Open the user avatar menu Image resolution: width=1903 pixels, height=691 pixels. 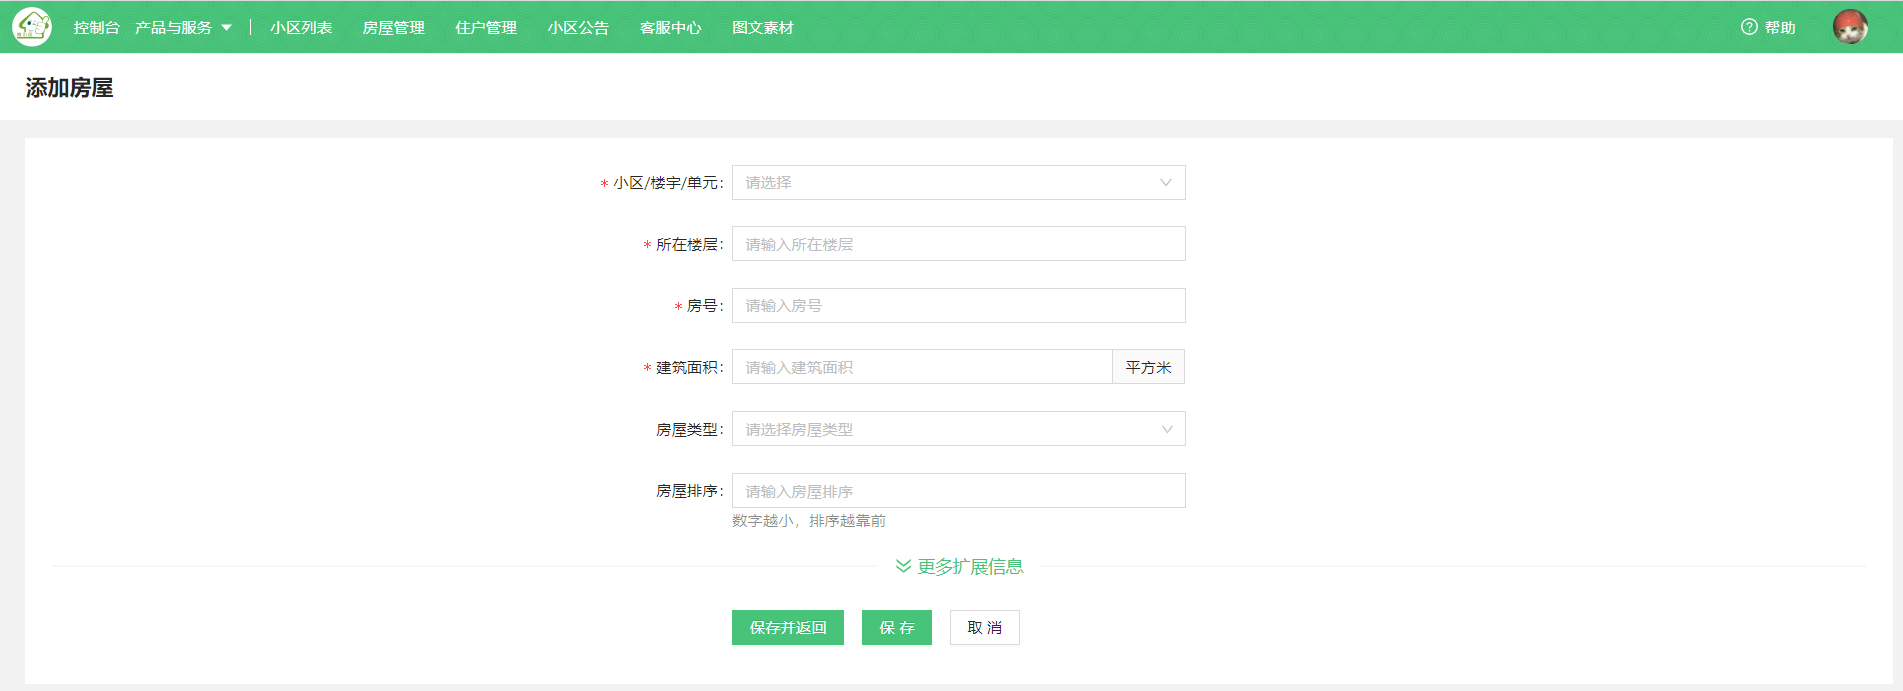point(1850,27)
